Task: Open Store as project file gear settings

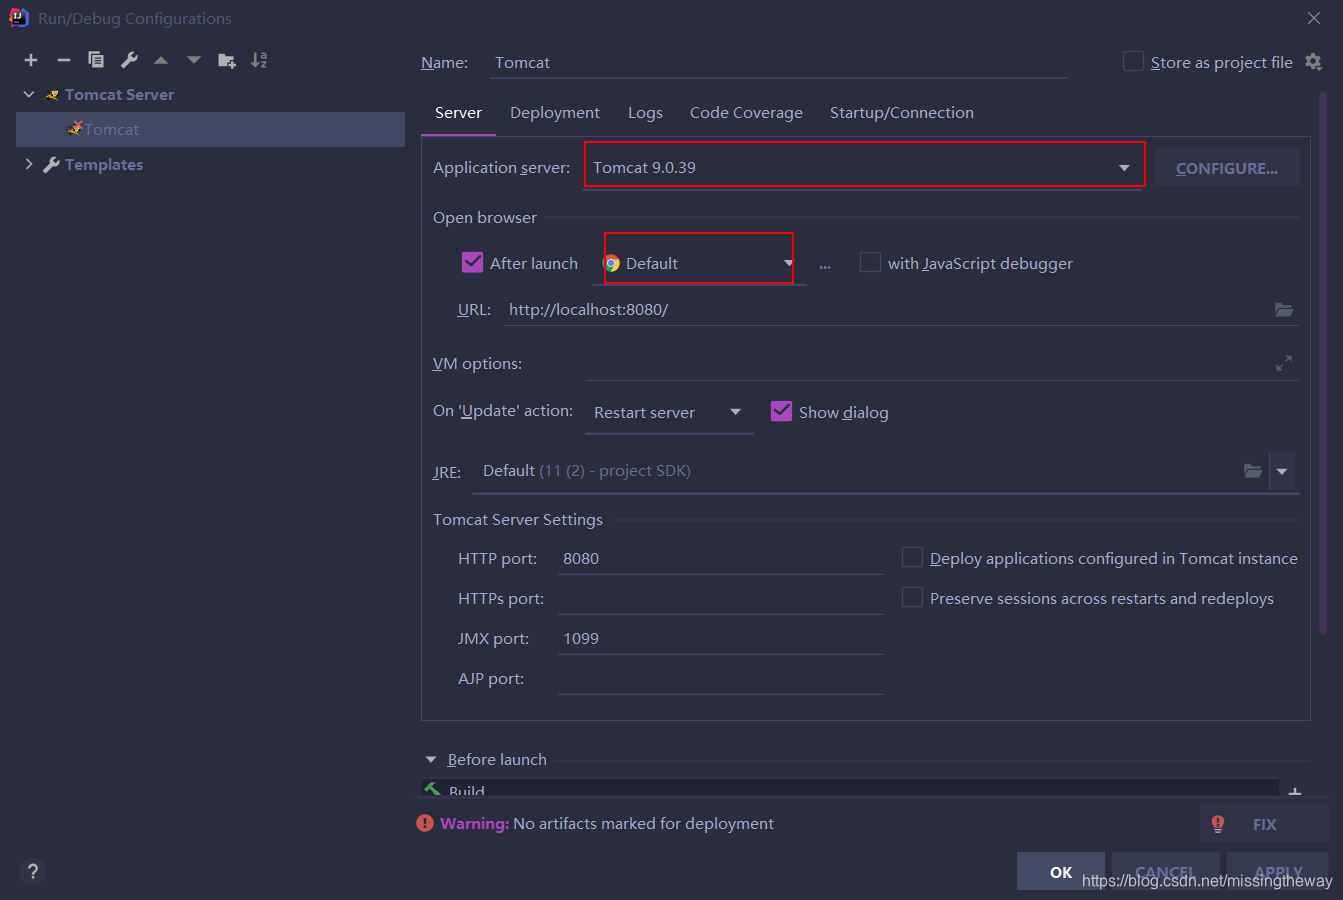Action: (1314, 62)
